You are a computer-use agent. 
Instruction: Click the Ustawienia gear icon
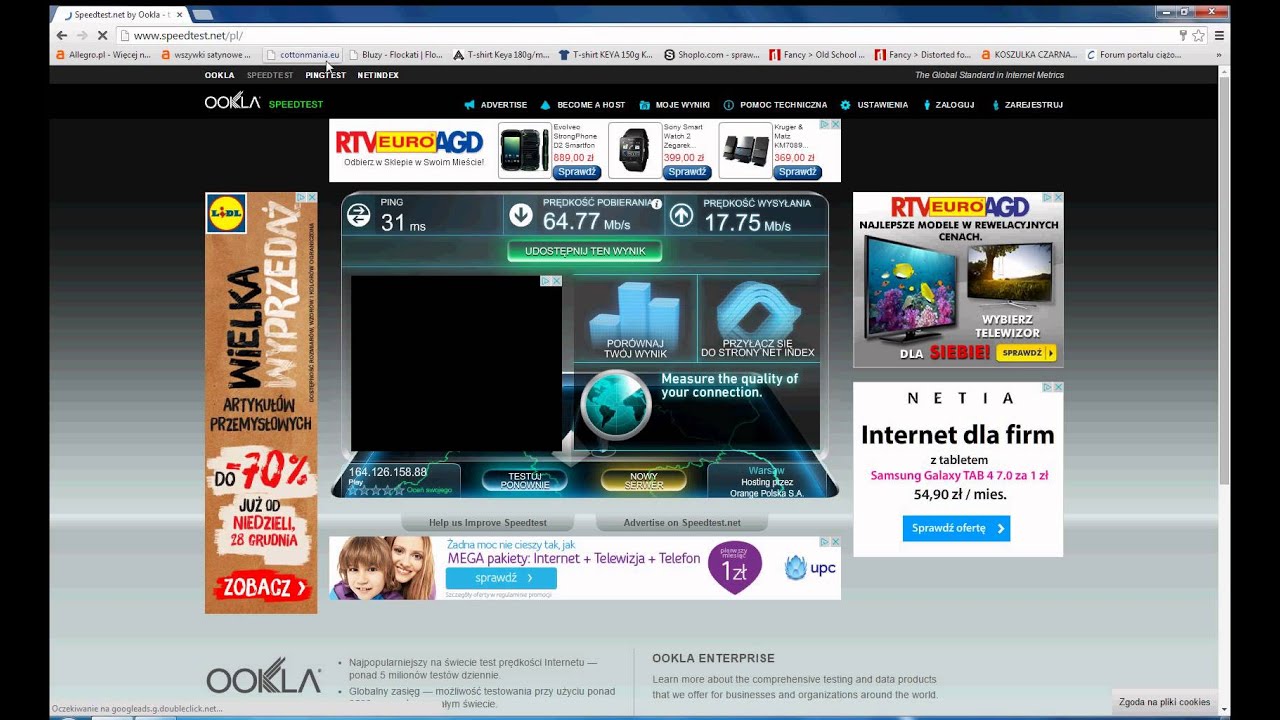pos(845,105)
